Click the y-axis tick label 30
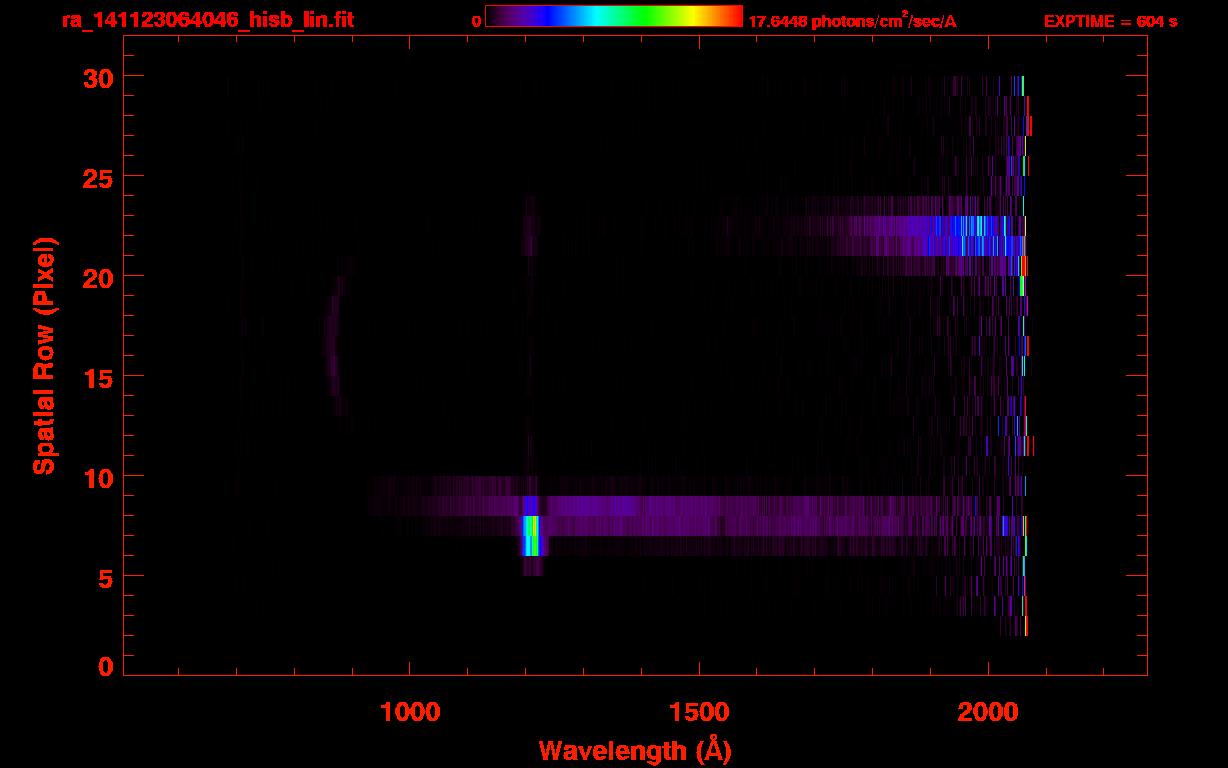Screen dimensions: 1228x768 (x=98, y=77)
